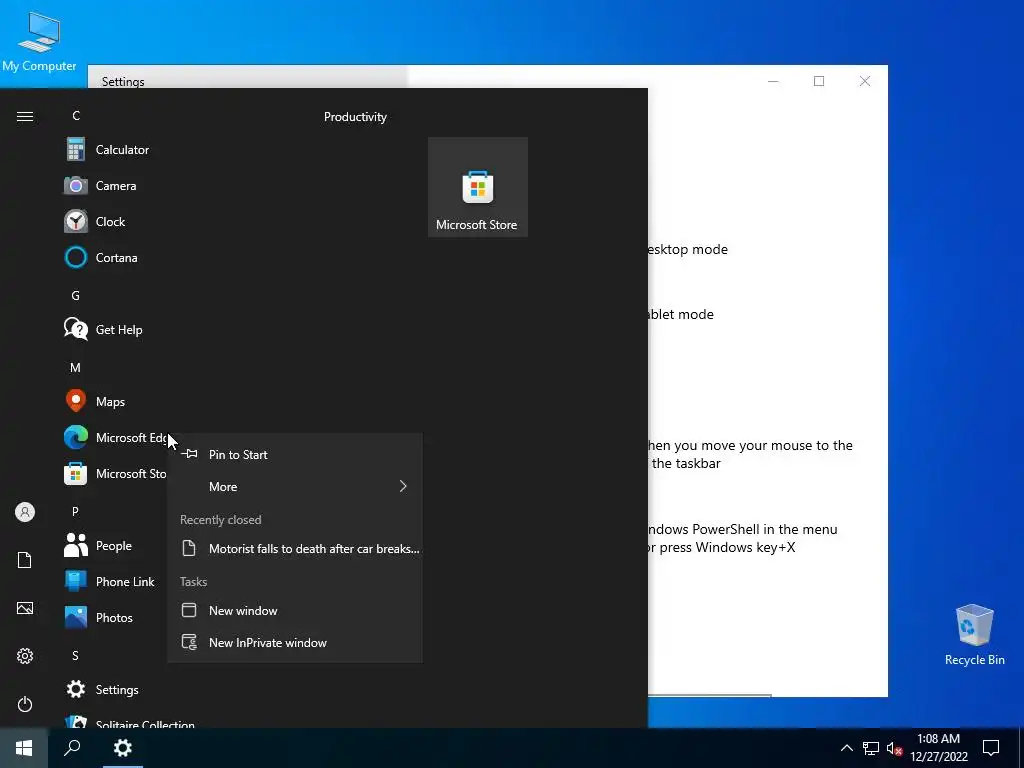Open taskbar Search magnifier
1024x768 pixels.
[72, 748]
